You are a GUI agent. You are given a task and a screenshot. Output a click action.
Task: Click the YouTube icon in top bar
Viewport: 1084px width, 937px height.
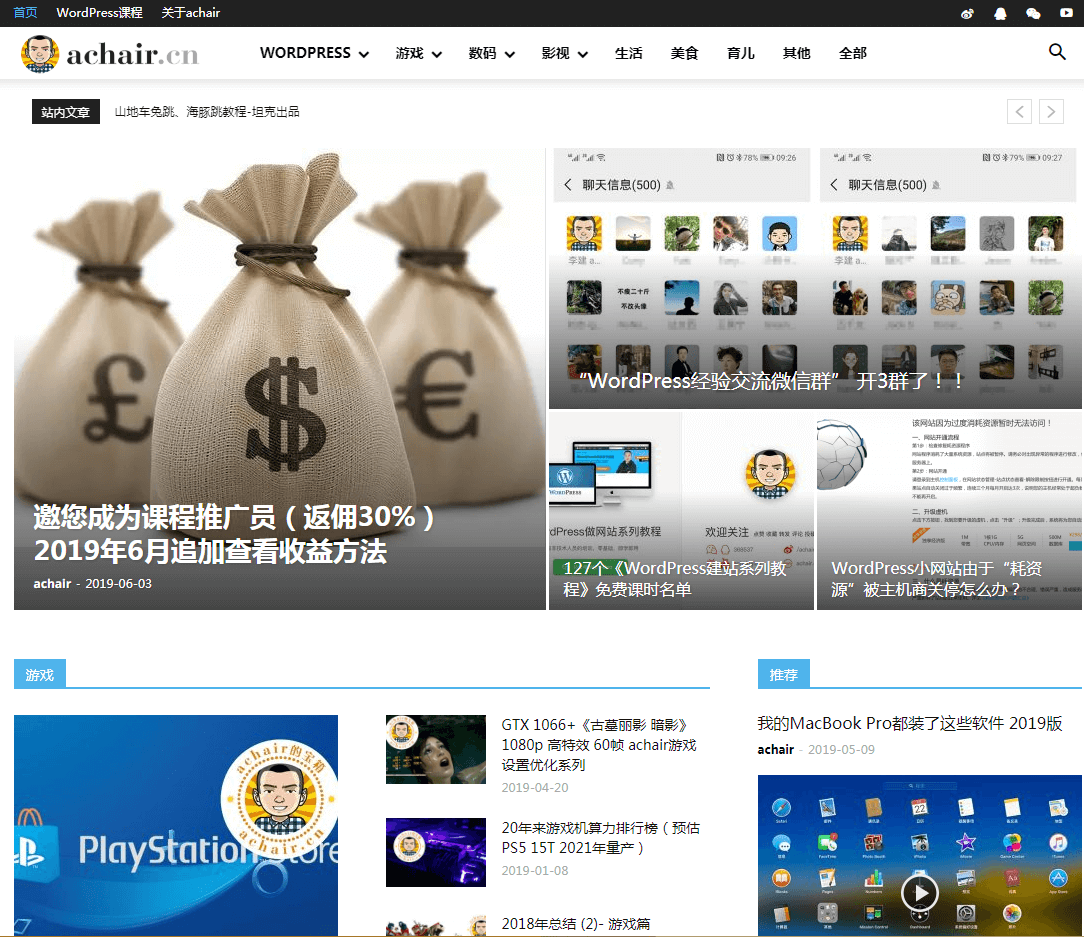(1066, 13)
